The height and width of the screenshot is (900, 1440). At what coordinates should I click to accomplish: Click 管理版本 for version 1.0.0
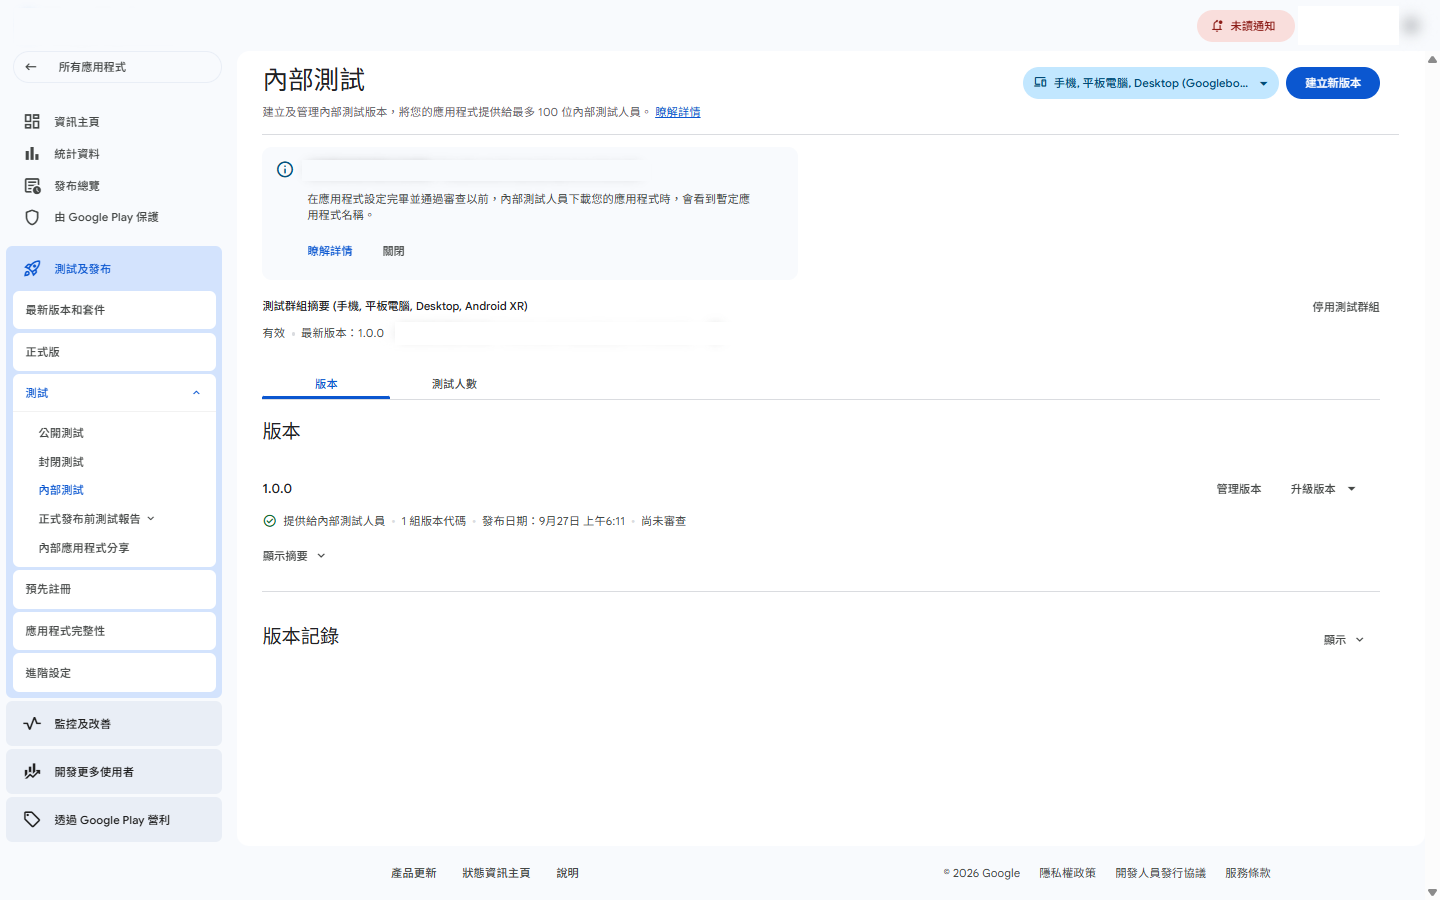1239,489
